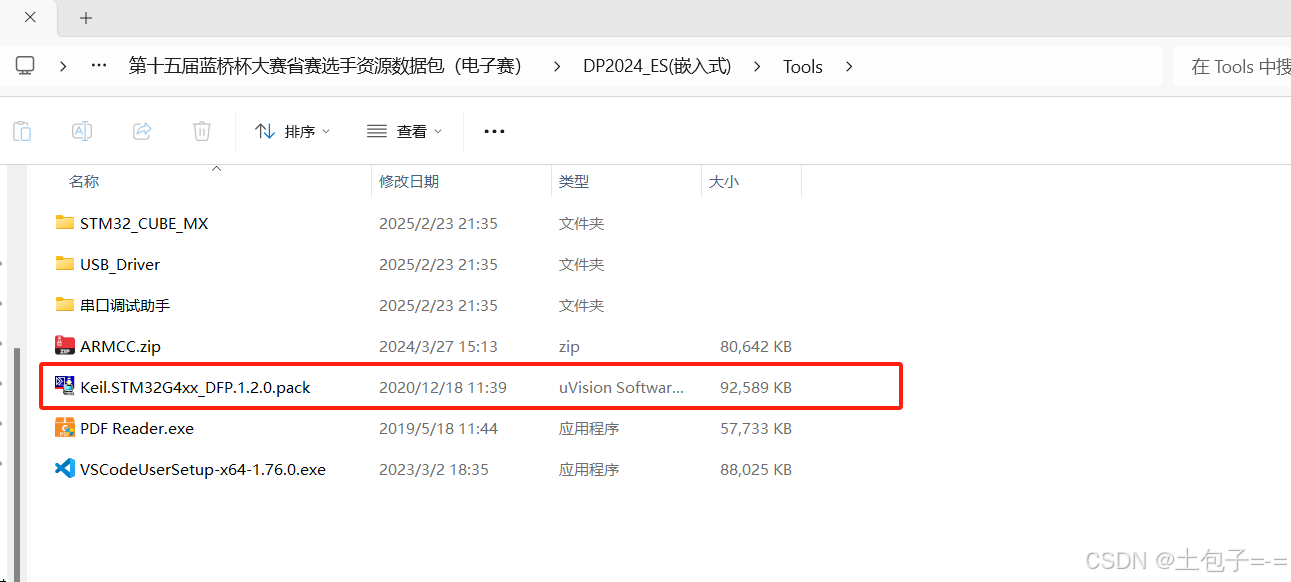Select the VSCodeUserSetup installer icon
Image resolution: width=1291 pixels, height=582 pixels.
(65, 469)
